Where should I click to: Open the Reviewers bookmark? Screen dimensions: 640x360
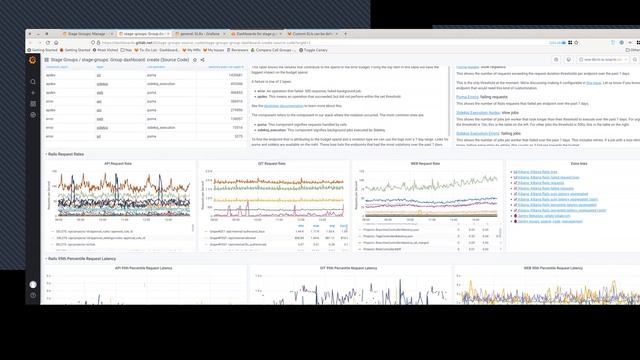click(x=238, y=50)
